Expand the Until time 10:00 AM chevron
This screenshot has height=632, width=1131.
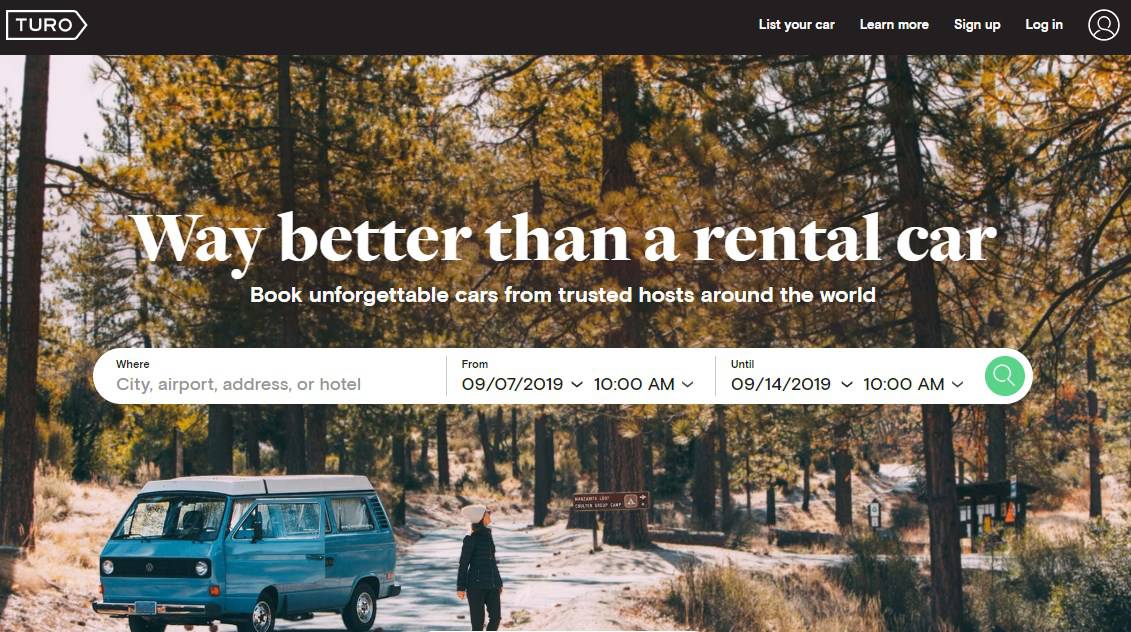[x=957, y=385]
